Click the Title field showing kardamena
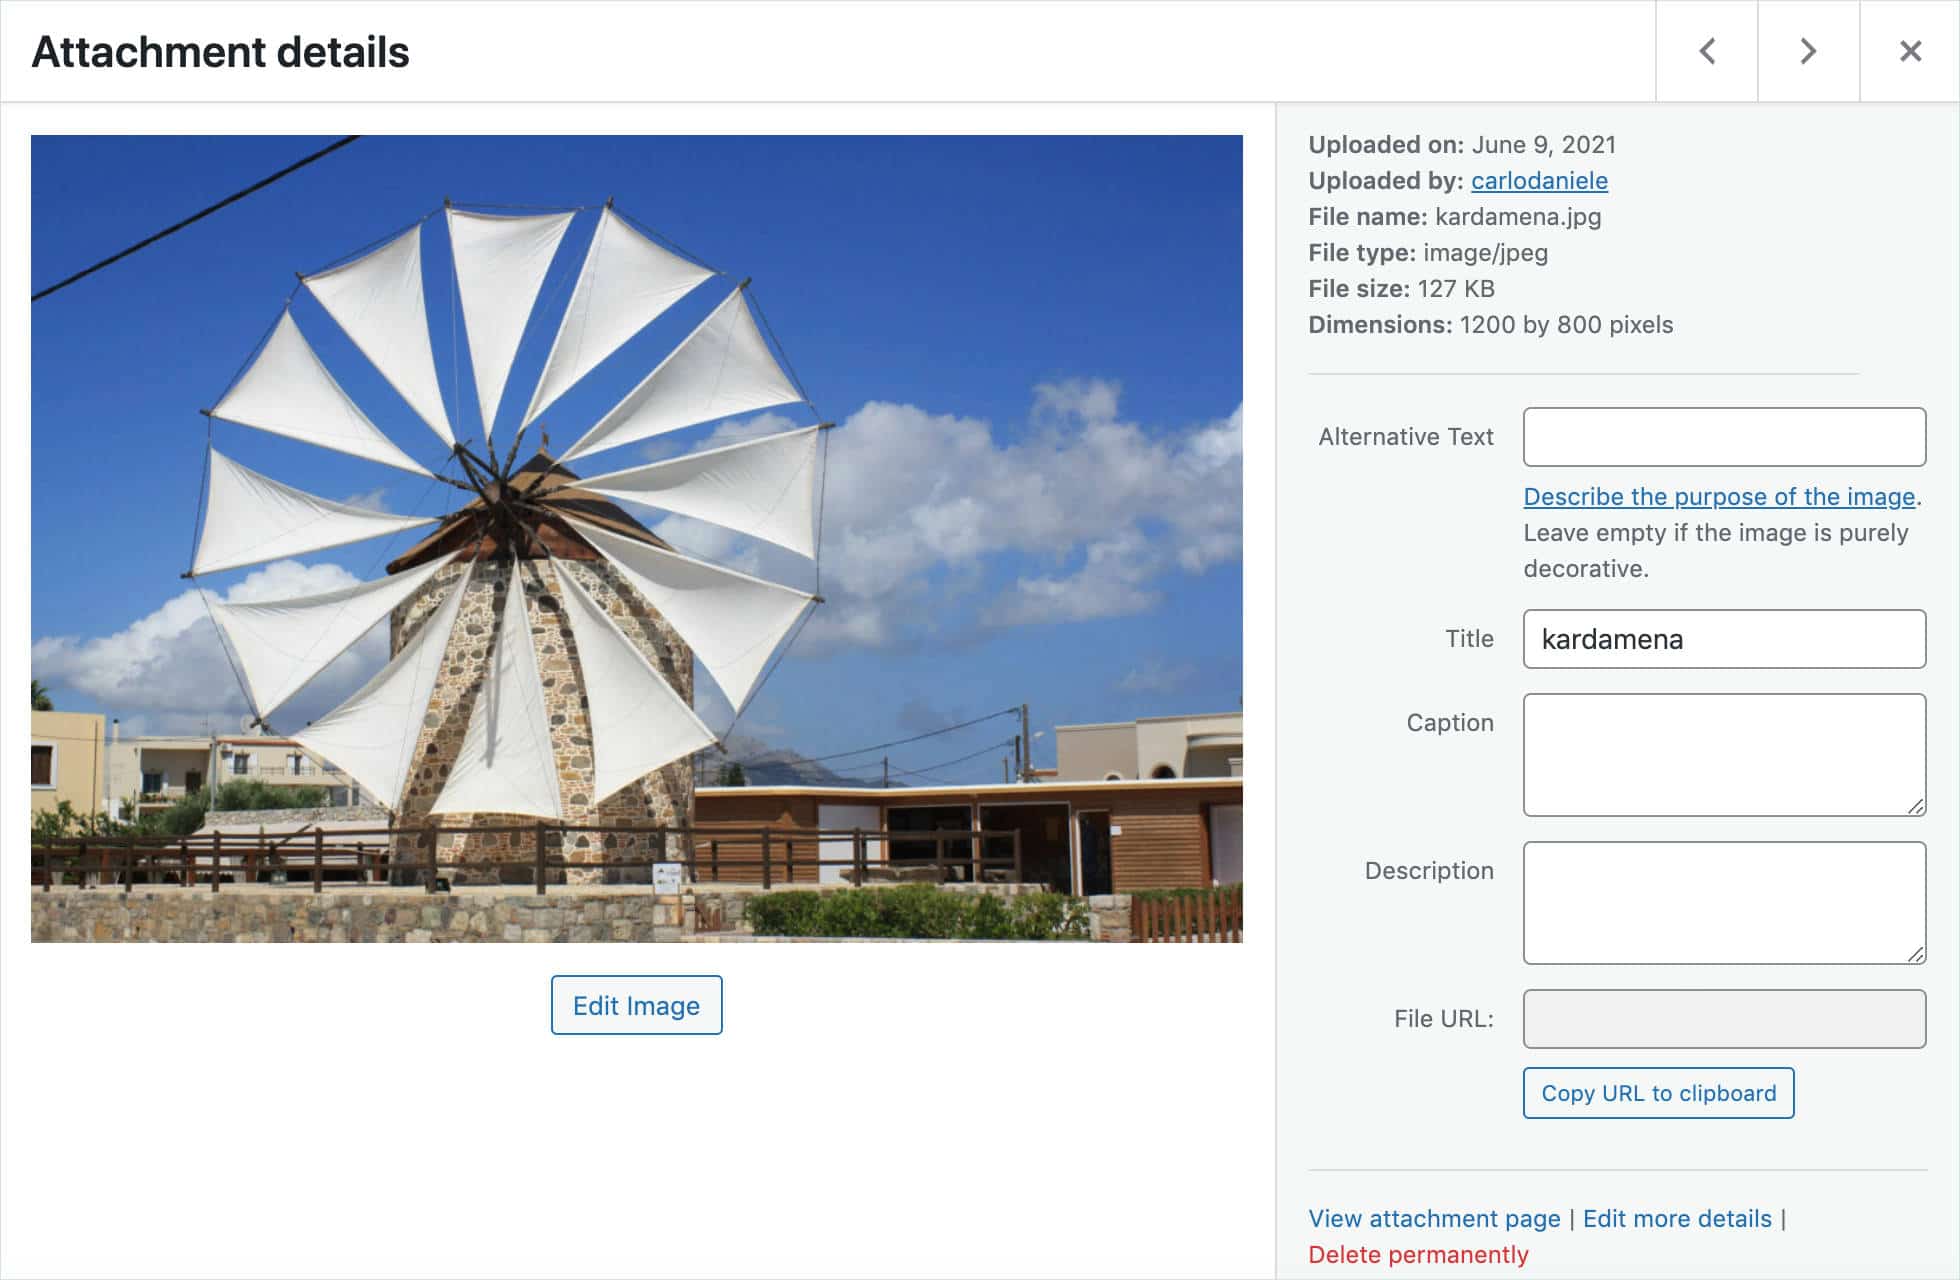The width and height of the screenshot is (1960, 1280). (x=1723, y=639)
